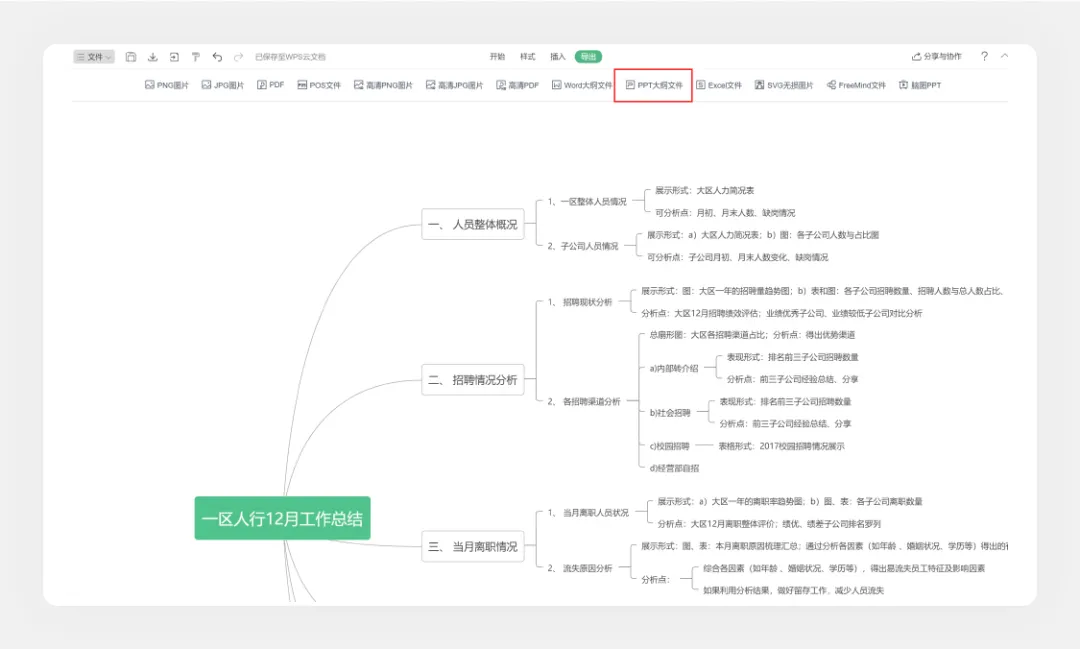This screenshot has width=1080, height=649.
Task: Click the save icon in the top toolbar
Action: point(131,57)
